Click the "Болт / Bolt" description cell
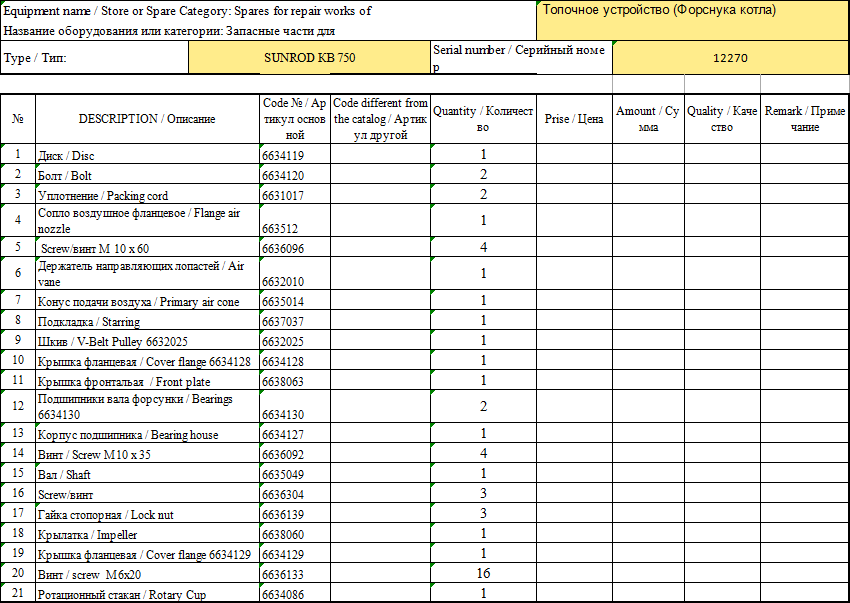The height and width of the screenshot is (603, 850). point(147,175)
